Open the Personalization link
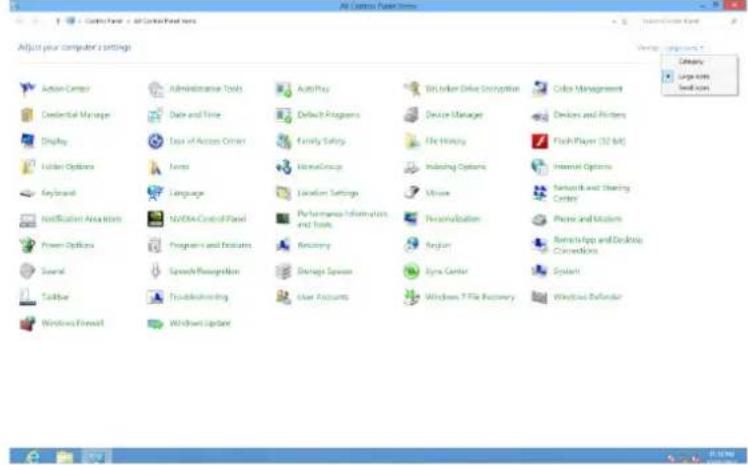The image size is (748, 465). 453,219
